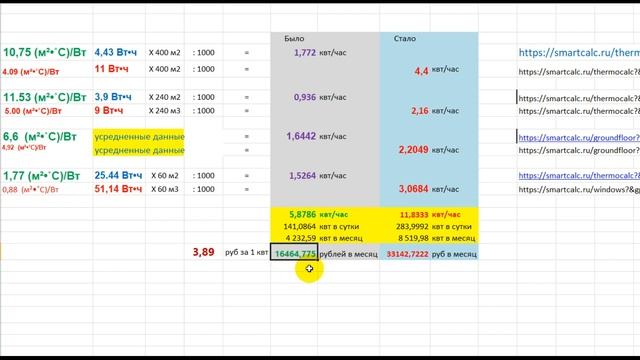This screenshot has width=640, height=360.
Task: Select the green '11.53 (м²•˚С)/Вт' cell
Action: click(x=44, y=97)
